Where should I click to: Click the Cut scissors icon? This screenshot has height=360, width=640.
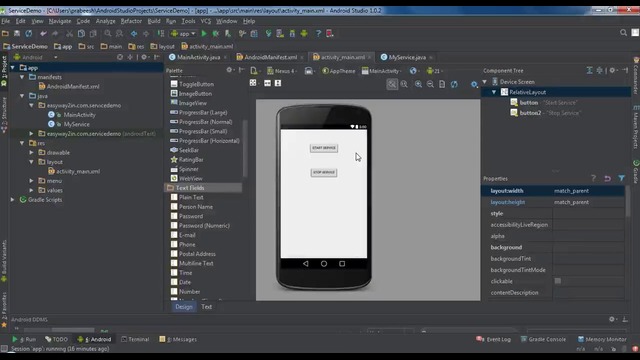[x=69, y=33]
